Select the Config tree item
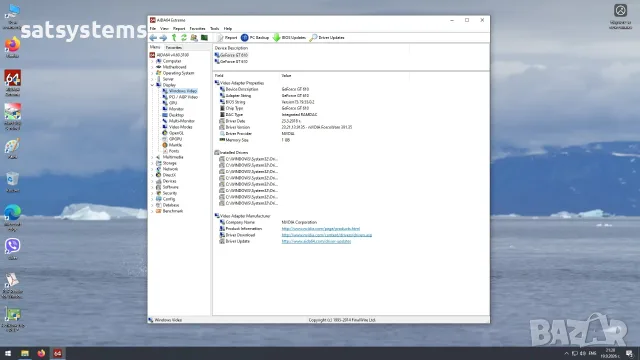The width and height of the screenshot is (640, 360). (165, 199)
